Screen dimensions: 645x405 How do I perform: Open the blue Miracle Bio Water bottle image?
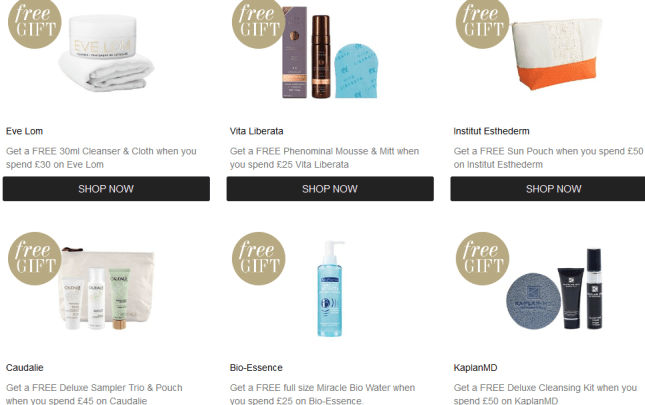point(330,288)
